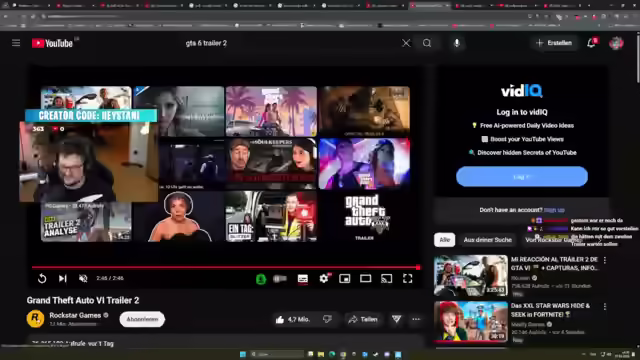The width and height of the screenshot is (640, 360).
Task: Click the triangle icon beside Teilen
Action: 396,319
